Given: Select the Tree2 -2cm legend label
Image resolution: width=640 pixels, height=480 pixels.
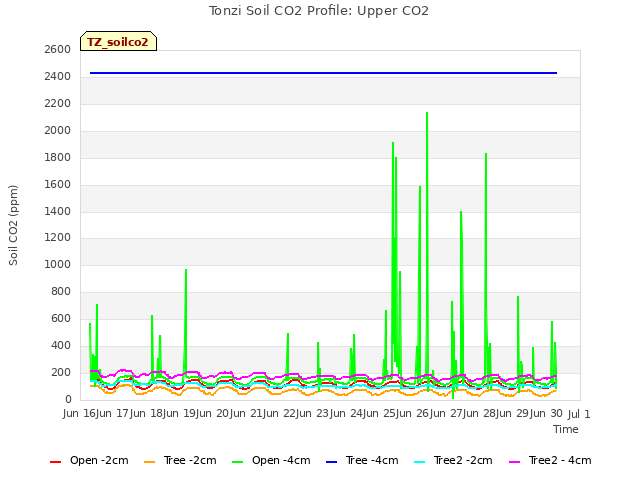Looking at the screenshot, I should click(x=463, y=460).
